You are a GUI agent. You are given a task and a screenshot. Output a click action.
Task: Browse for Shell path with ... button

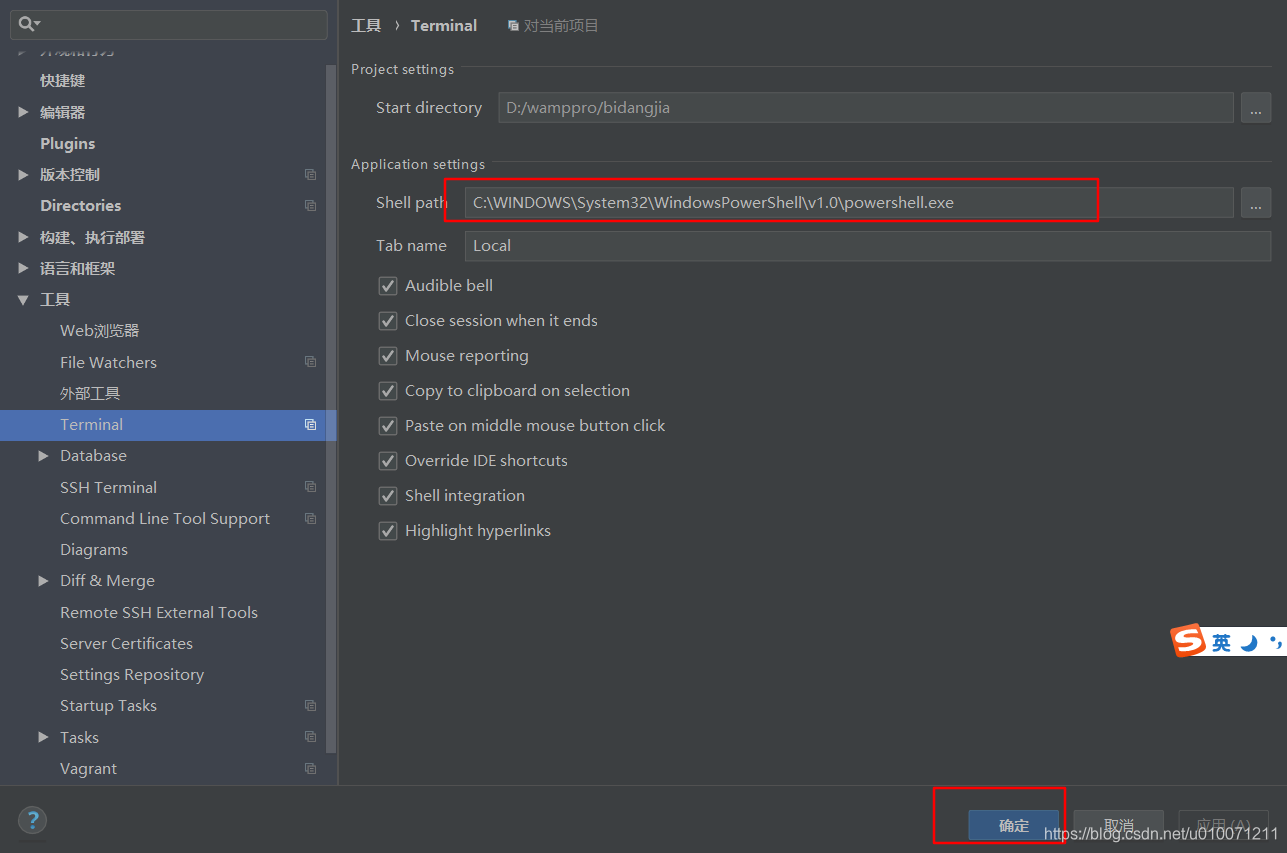[x=1256, y=202]
